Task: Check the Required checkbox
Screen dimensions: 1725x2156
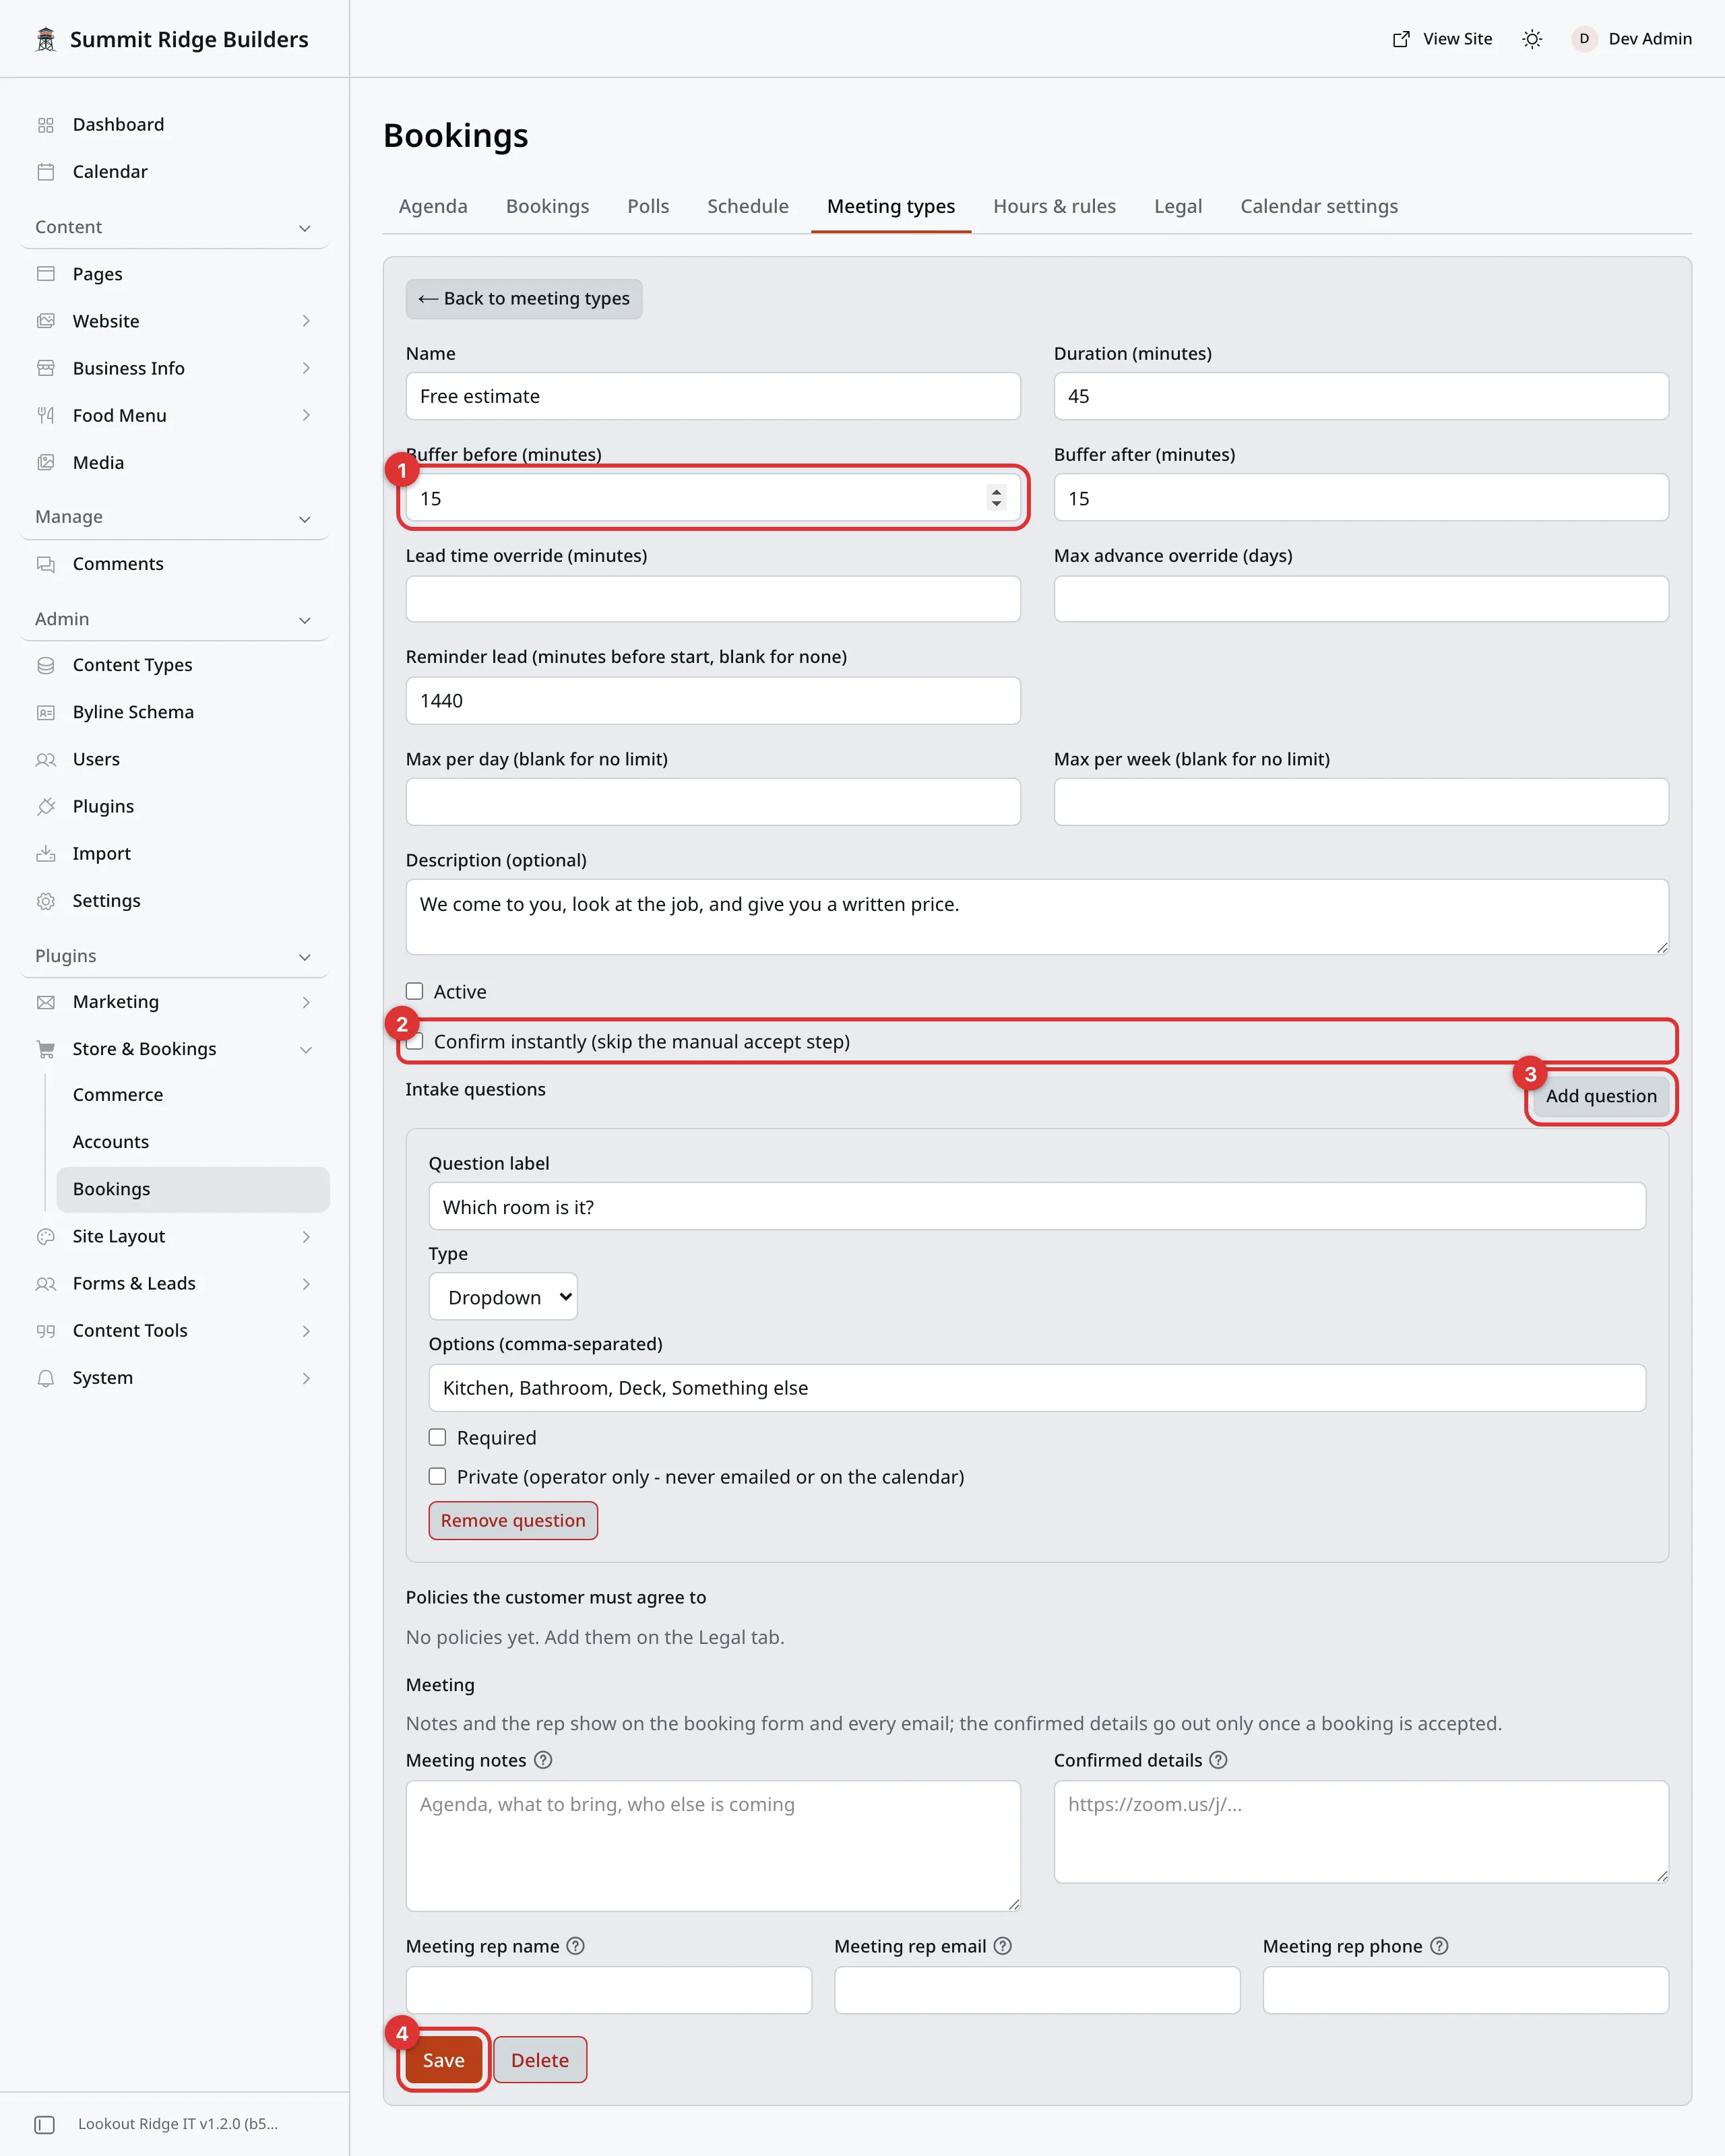Action: click(x=438, y=1438)
